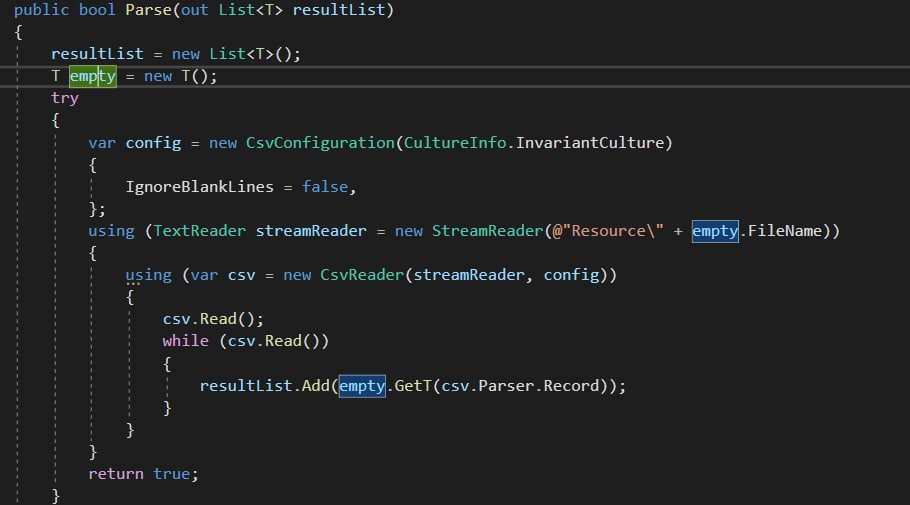This screenshot has width=910, height=505.
Task: Click the 'out' parameter modifier
Action: pos(194,10)
